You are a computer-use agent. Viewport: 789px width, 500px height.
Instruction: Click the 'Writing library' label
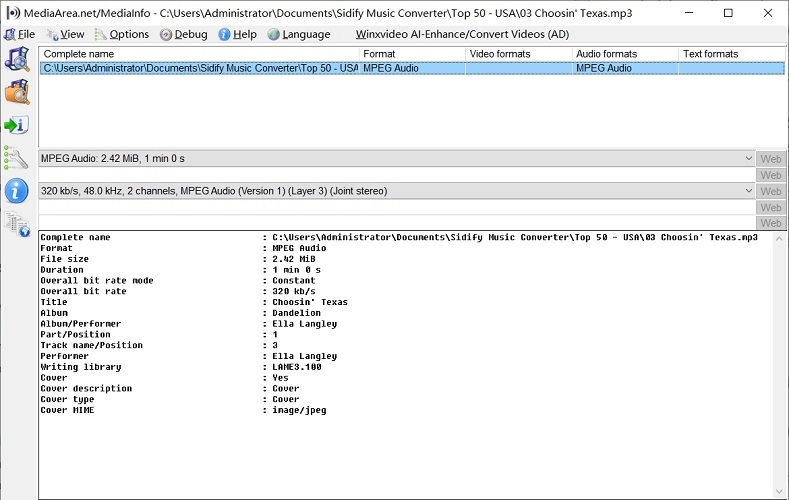click(81, 367)
